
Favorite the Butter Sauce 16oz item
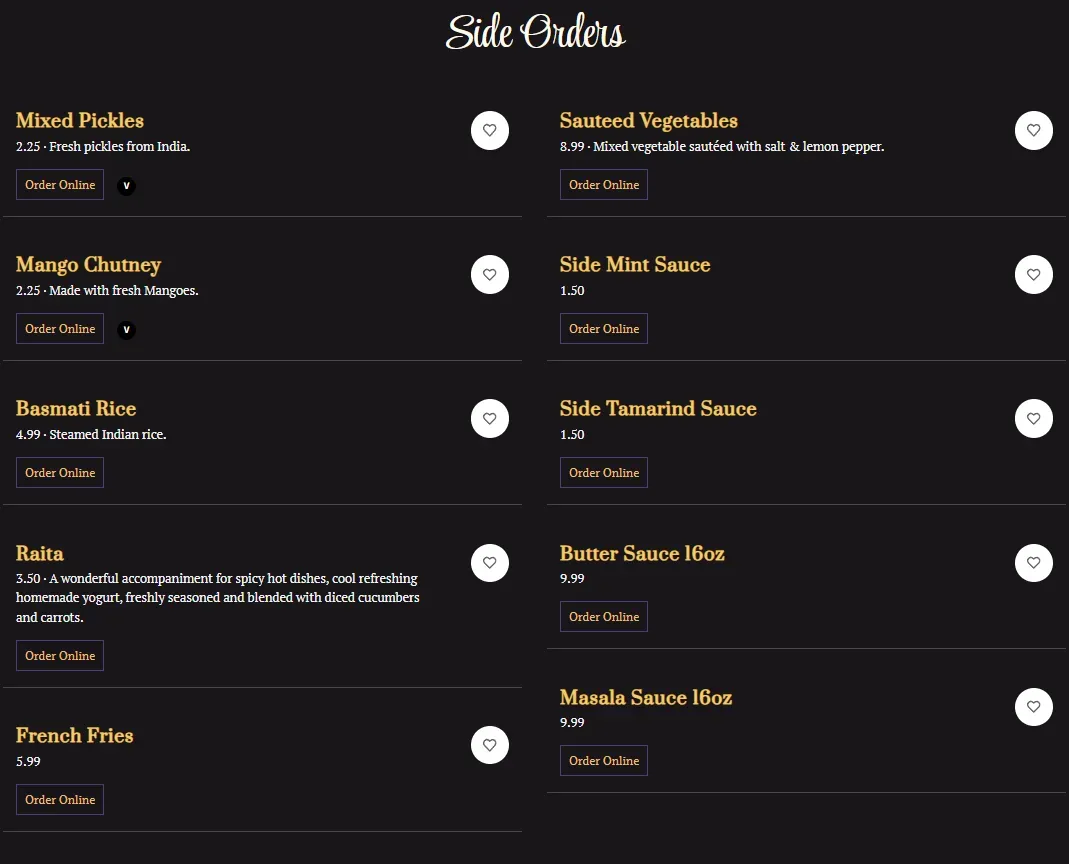(1033, 563)
